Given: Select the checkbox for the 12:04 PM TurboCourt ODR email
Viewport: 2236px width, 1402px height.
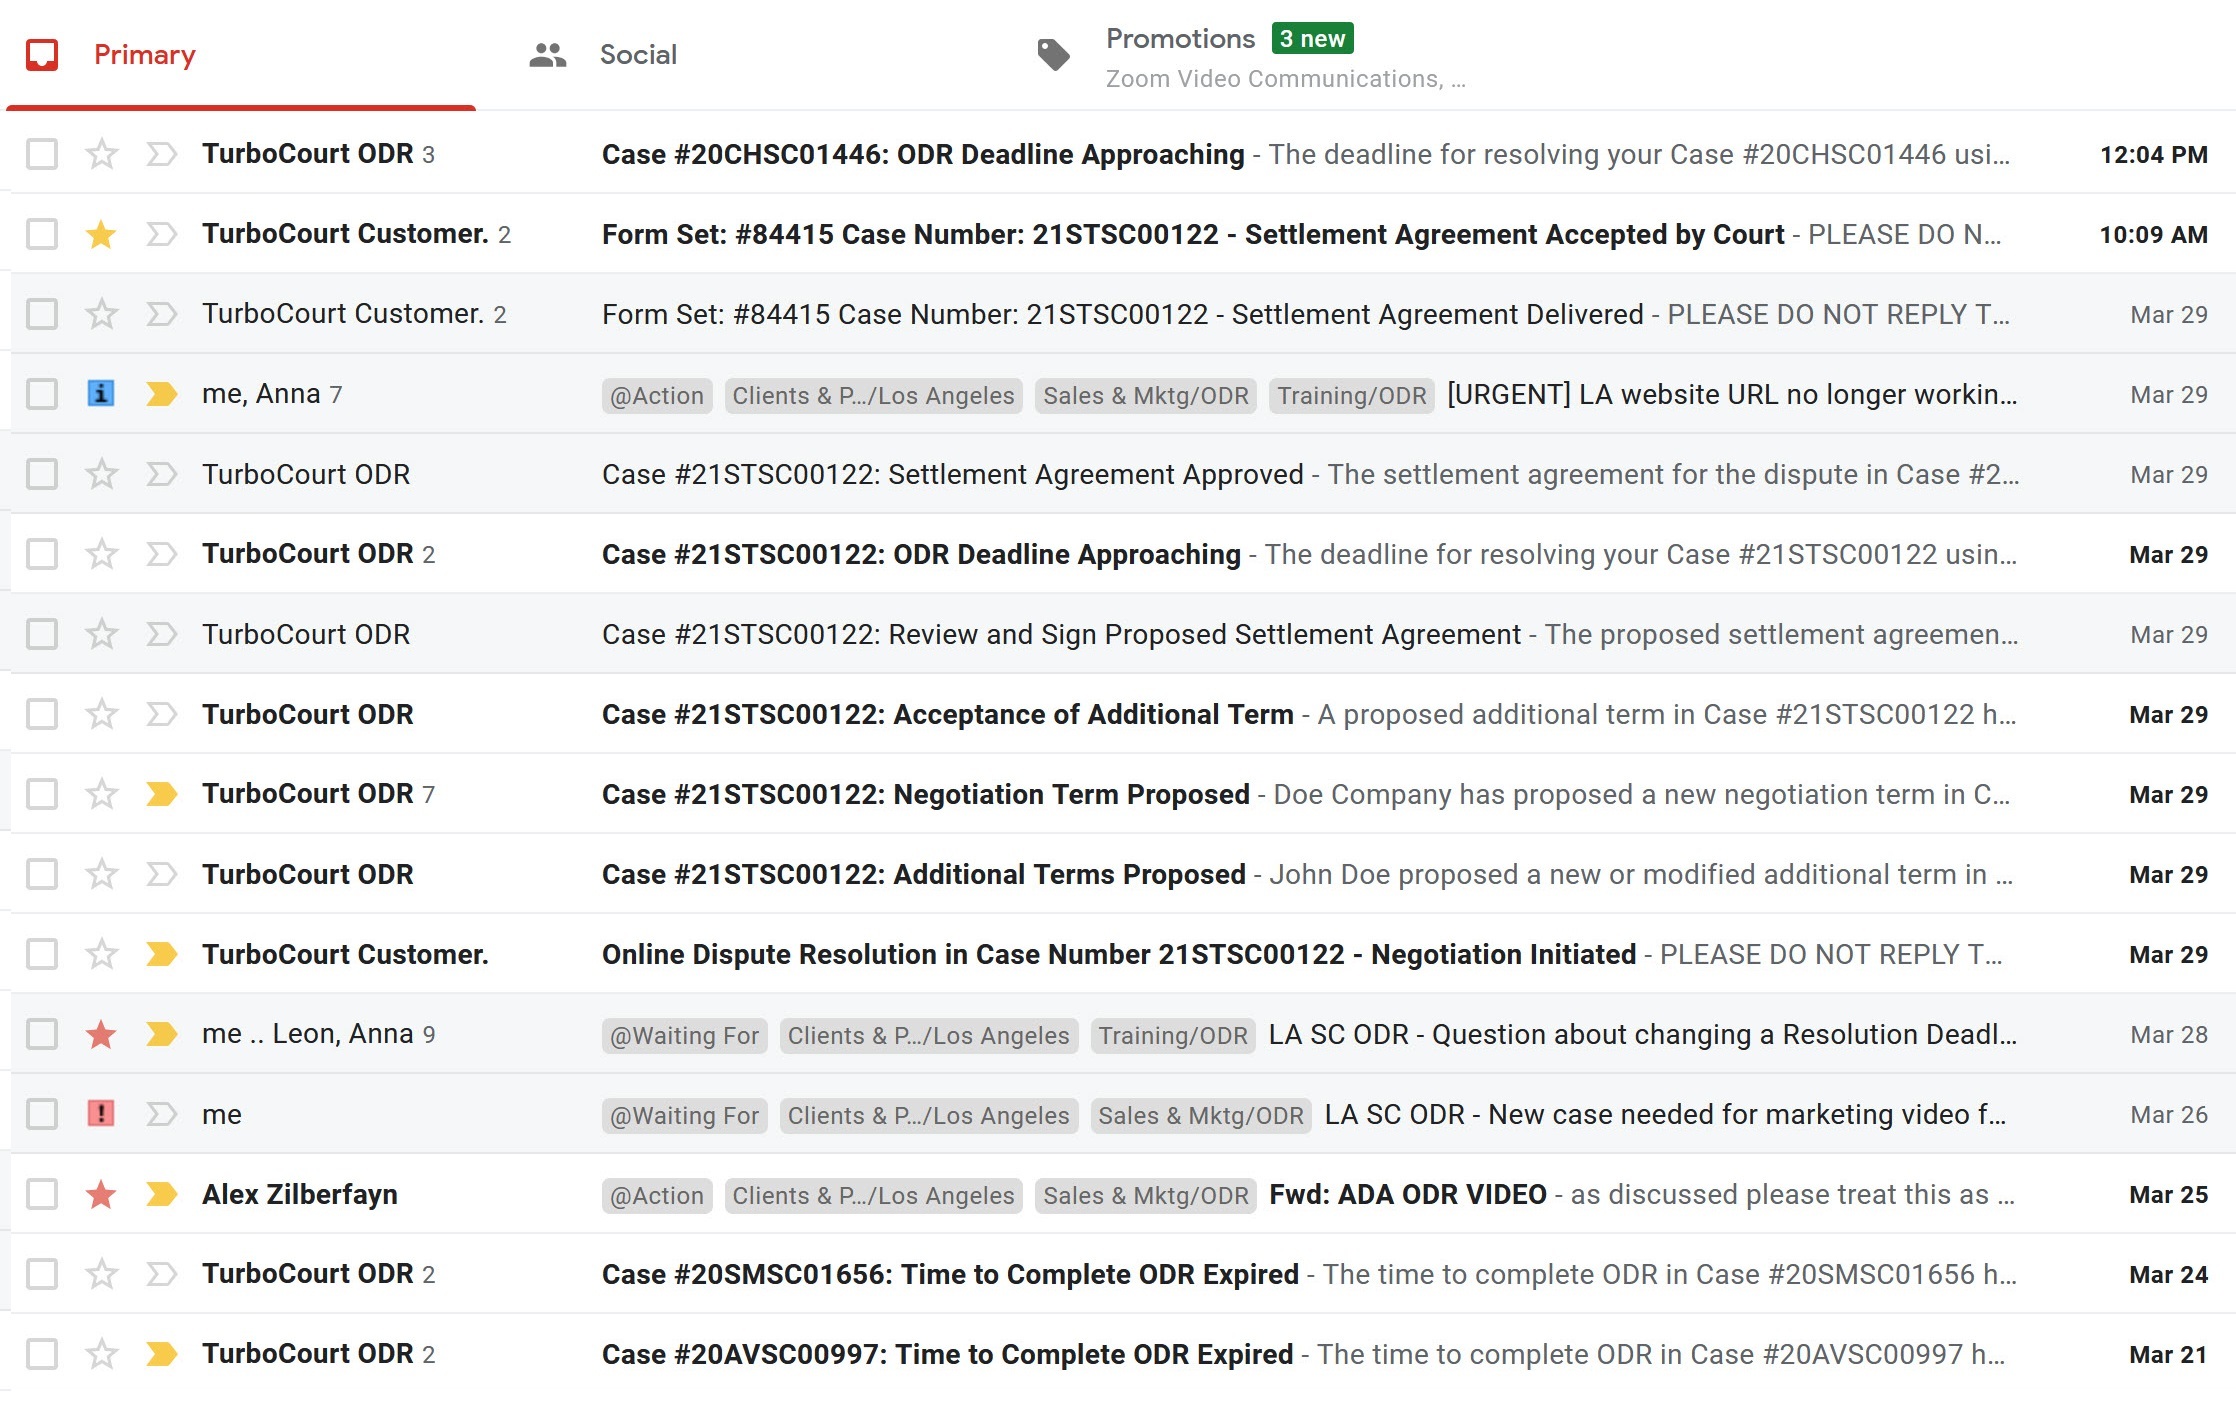Looking at the screenshot, I should (42, 154).
